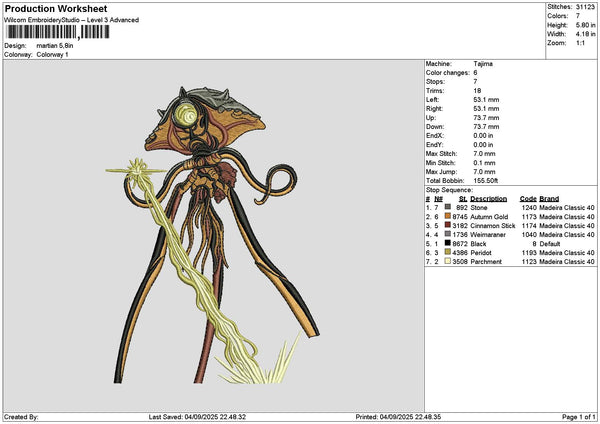Click the Min Stitch value '0.1 mm'
600x424 pixels.
[x=484, y=163]
